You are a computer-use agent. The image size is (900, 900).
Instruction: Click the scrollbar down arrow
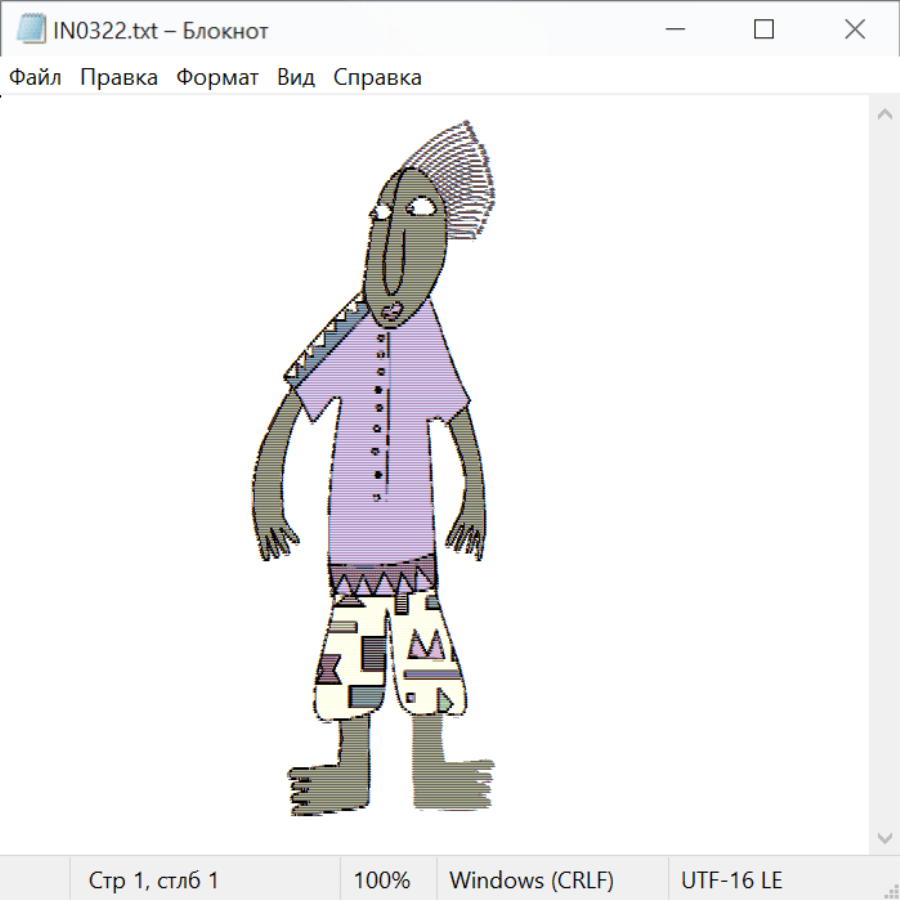(884, 837)
